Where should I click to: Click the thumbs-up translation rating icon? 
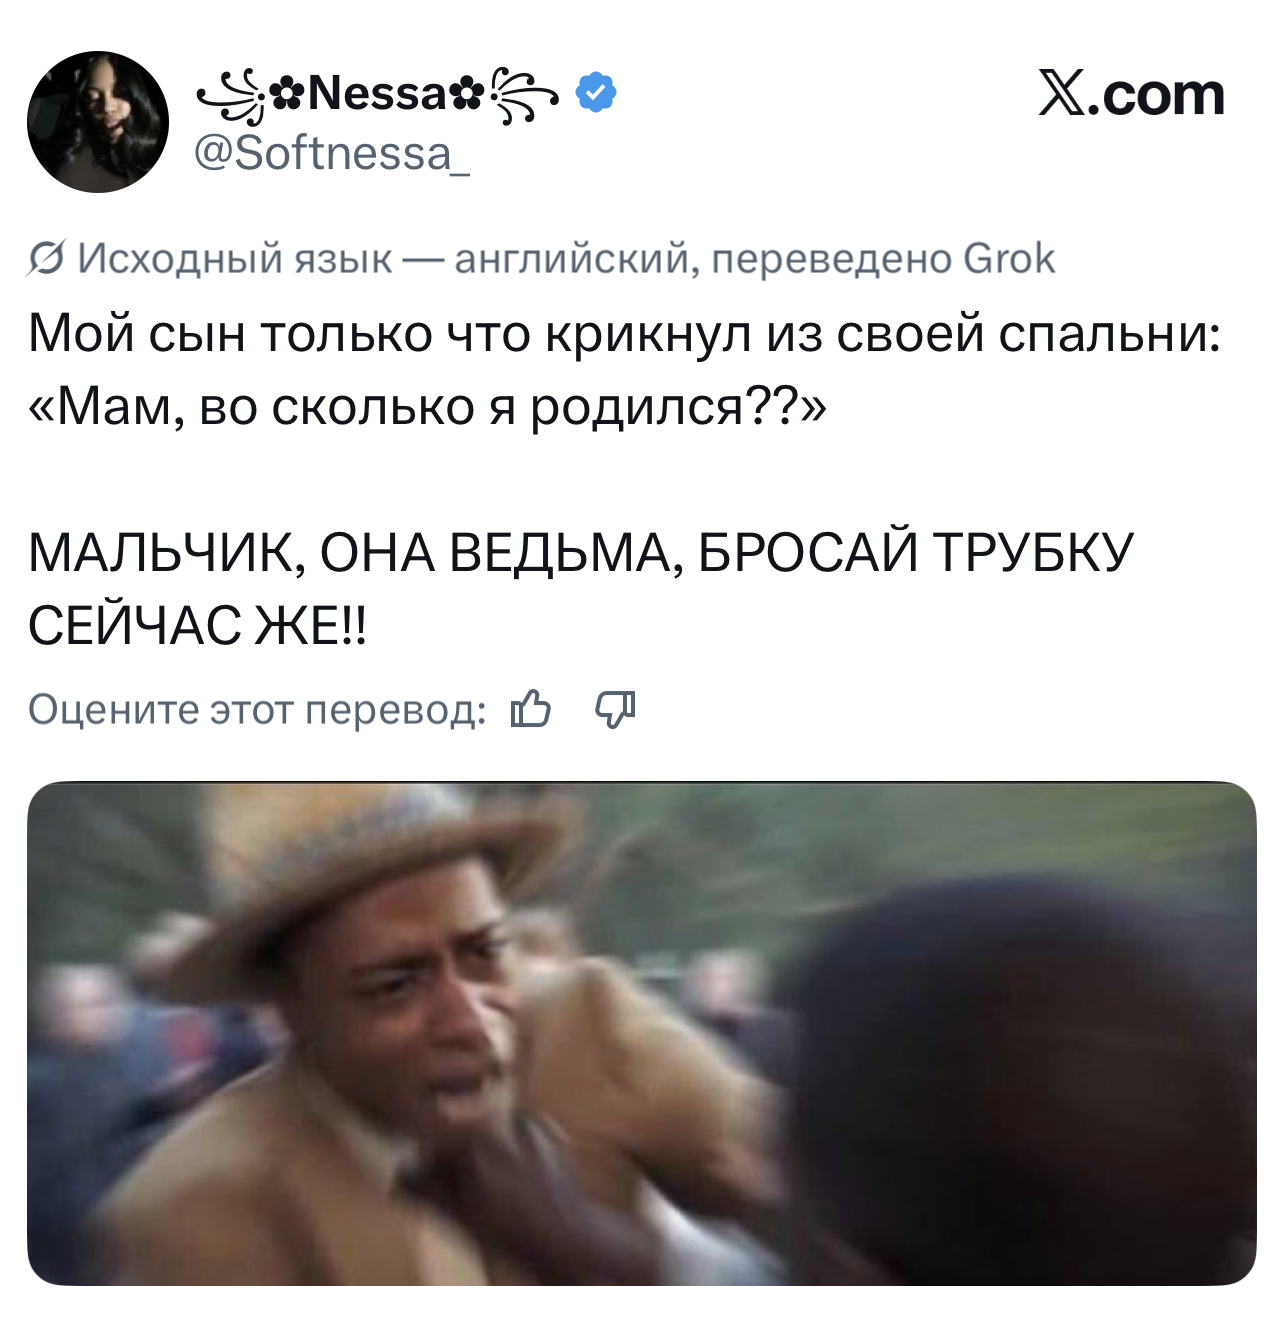(x=530, y=709)
